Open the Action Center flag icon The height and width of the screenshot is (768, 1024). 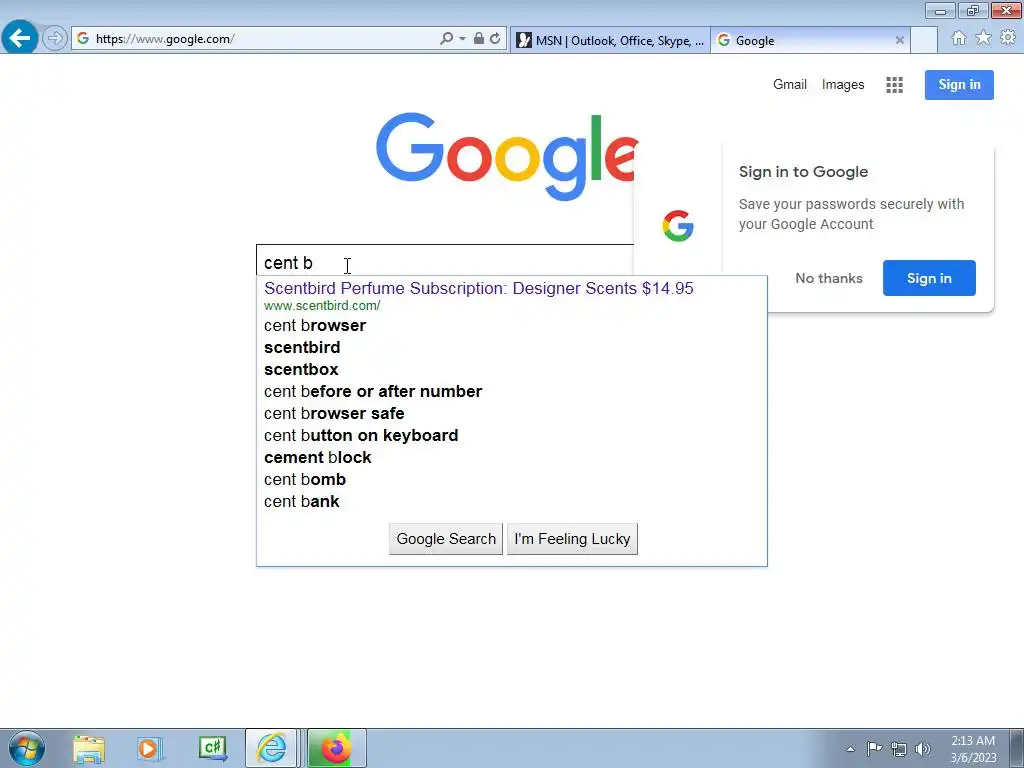tap(874, 749)
